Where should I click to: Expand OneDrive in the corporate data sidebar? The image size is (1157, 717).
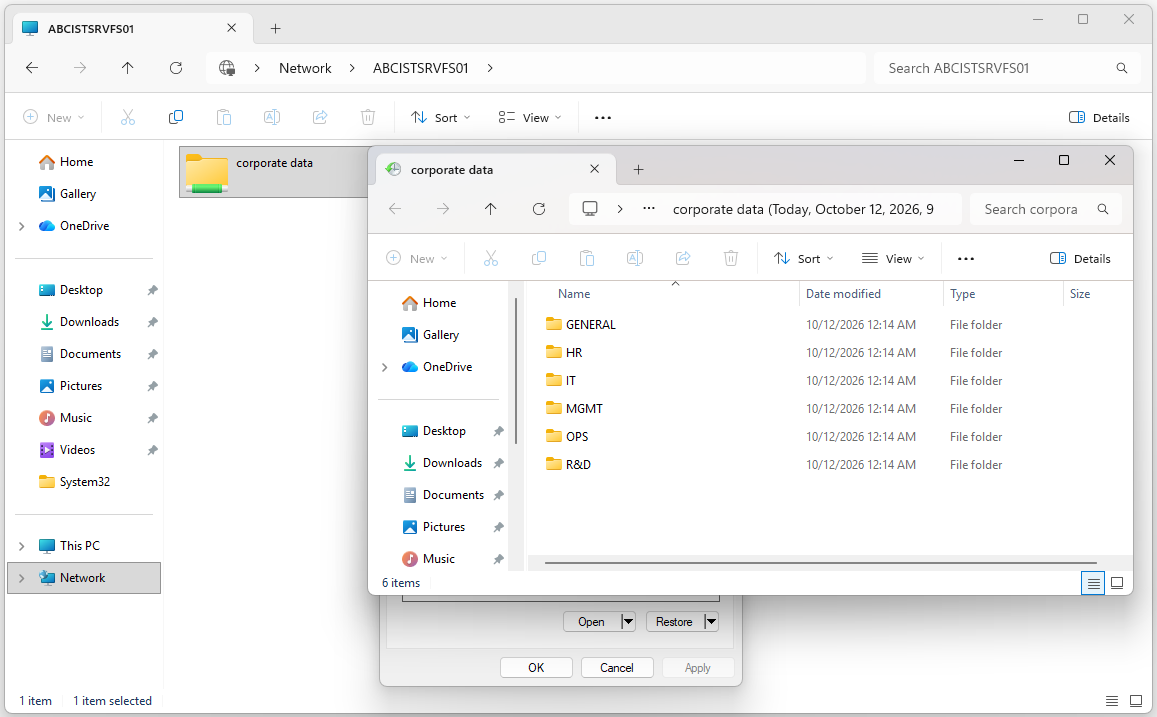pyautogui.click(x=384, y=367)
